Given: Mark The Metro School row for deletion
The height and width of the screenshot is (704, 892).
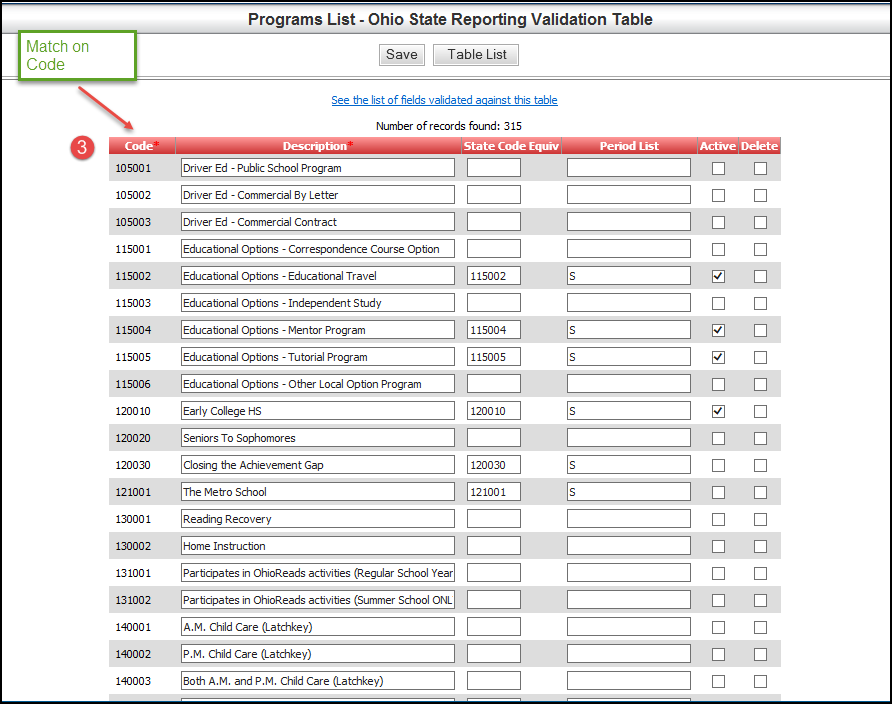Looking at the screenshot, I should coord(760,492).
